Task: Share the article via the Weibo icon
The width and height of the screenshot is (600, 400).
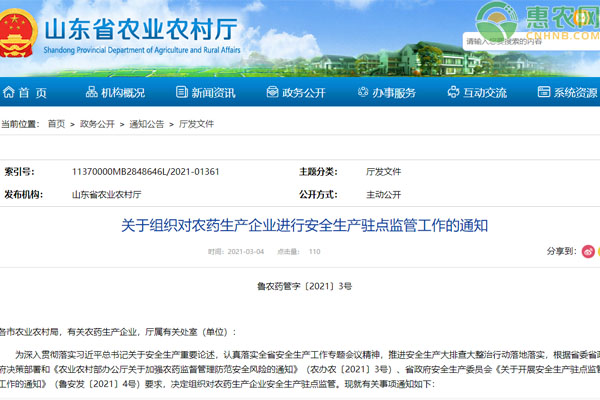Action: 588,251
